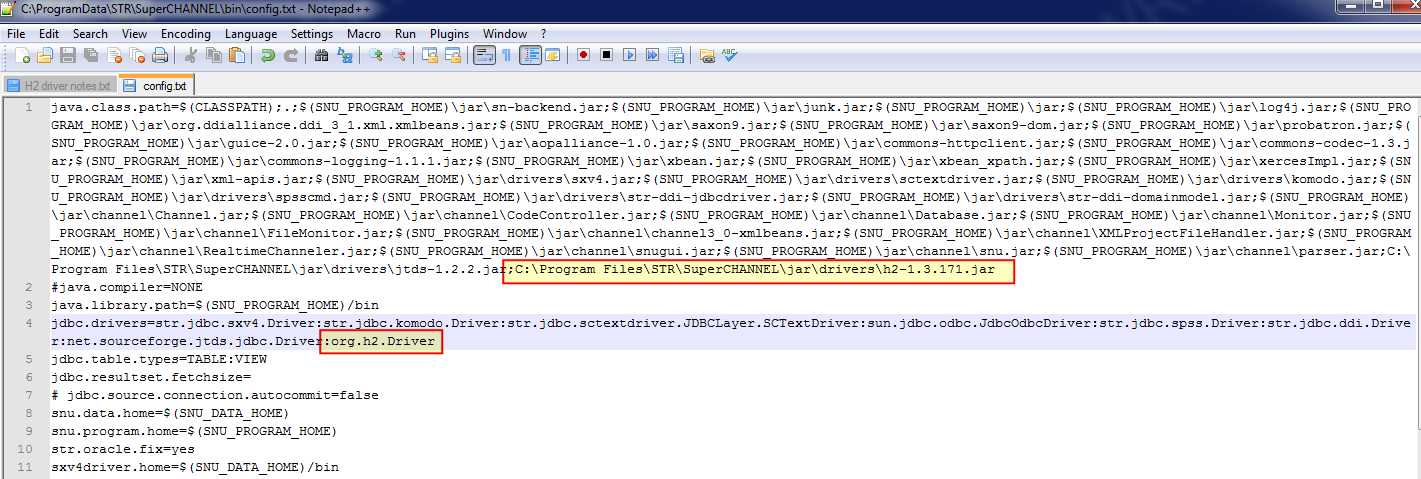Open the Language menu
Screen dimensions: 1421x479
pyautogui.click(x=251, y=34)
